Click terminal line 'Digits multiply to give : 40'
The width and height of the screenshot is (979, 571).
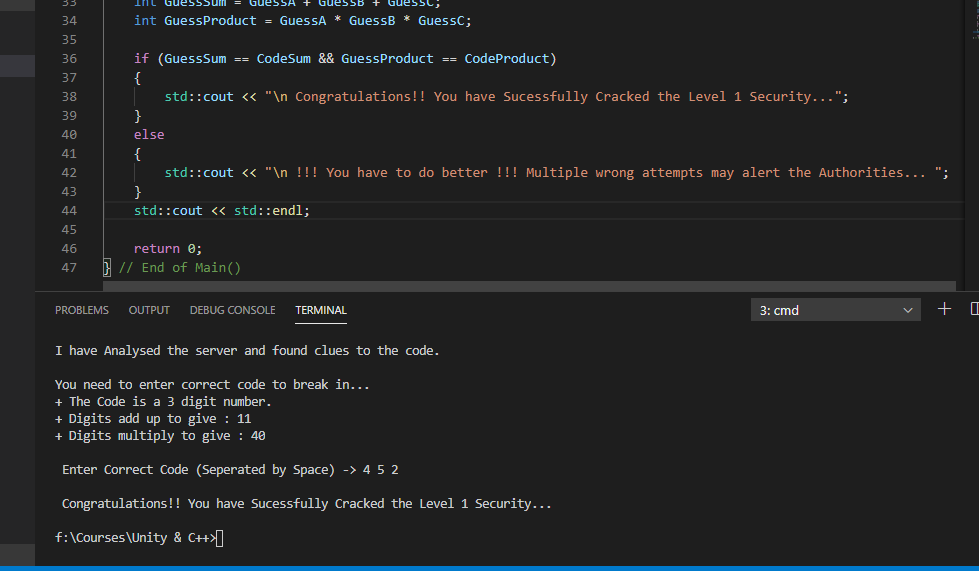coord(160,436)
